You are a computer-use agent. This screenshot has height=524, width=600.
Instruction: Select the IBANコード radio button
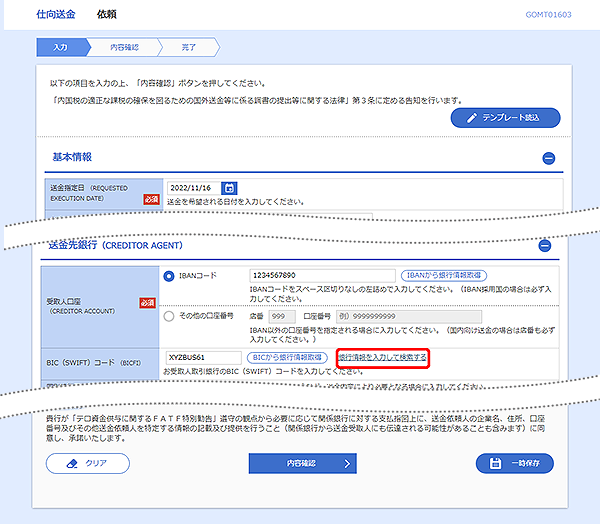[x=169, y=276]
